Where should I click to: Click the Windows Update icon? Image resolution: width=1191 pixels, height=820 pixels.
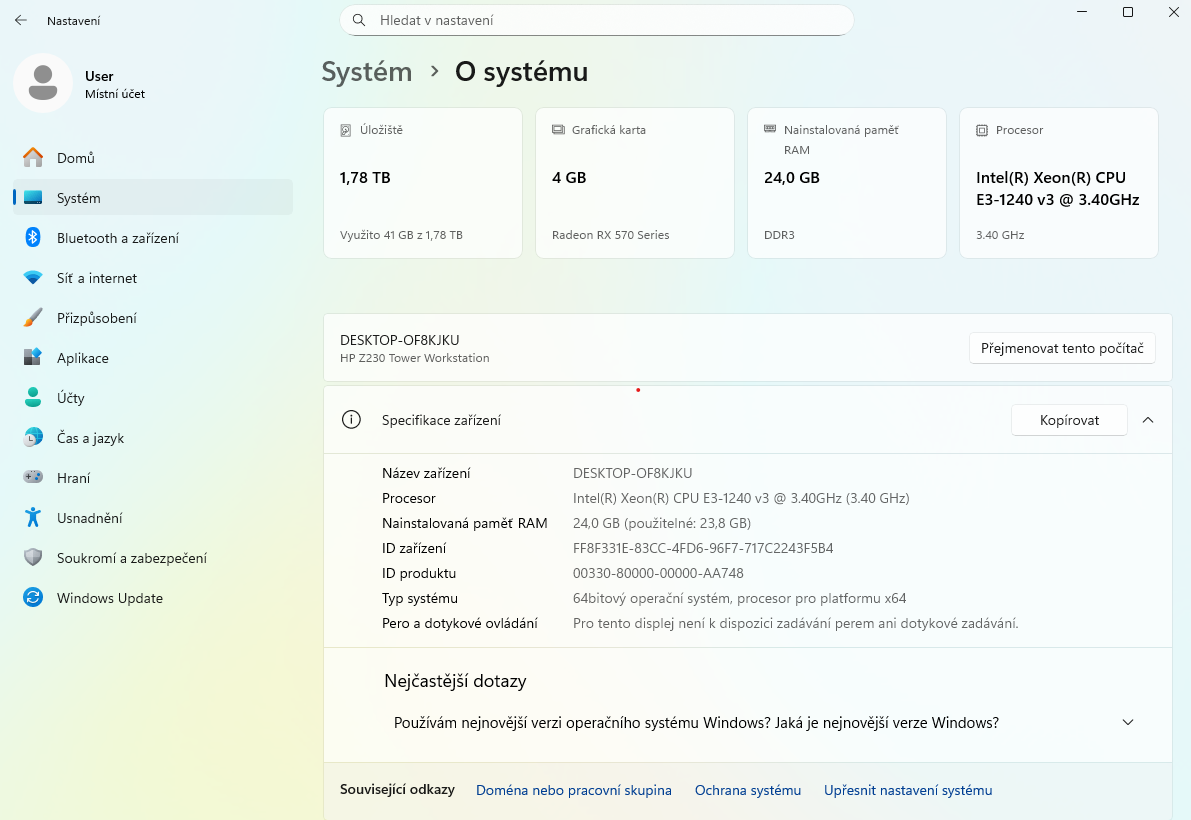click(x=34, y=597)
